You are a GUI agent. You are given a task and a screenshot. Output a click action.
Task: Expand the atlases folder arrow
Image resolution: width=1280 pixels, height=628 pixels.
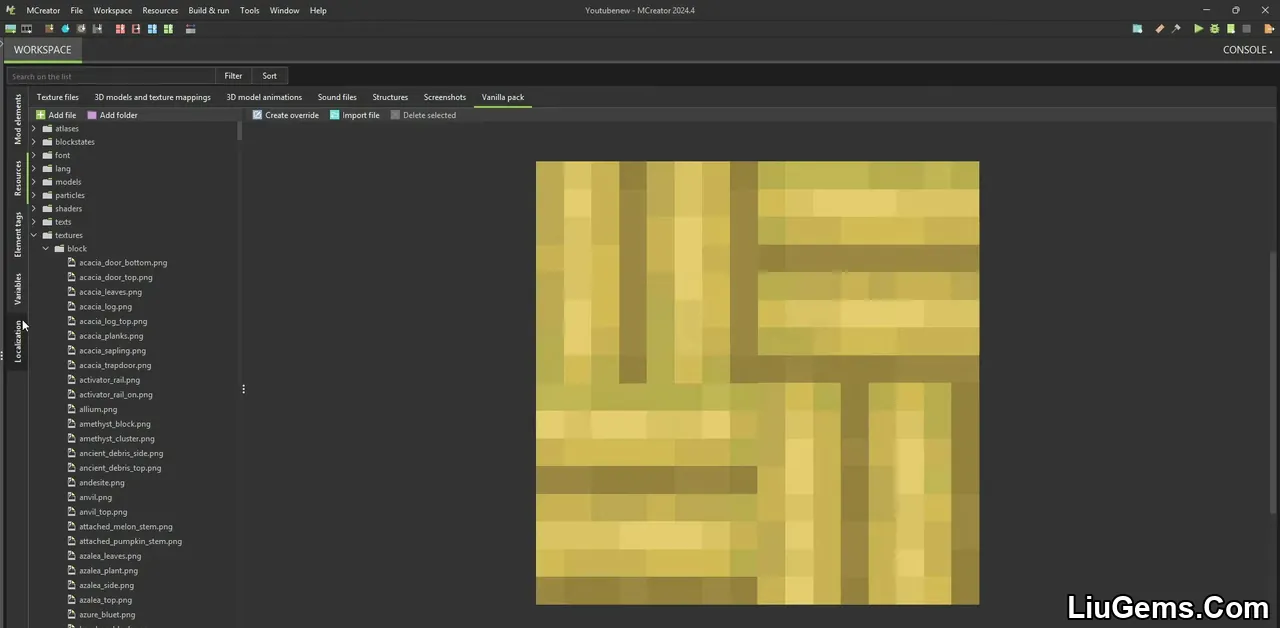(34, 128)
